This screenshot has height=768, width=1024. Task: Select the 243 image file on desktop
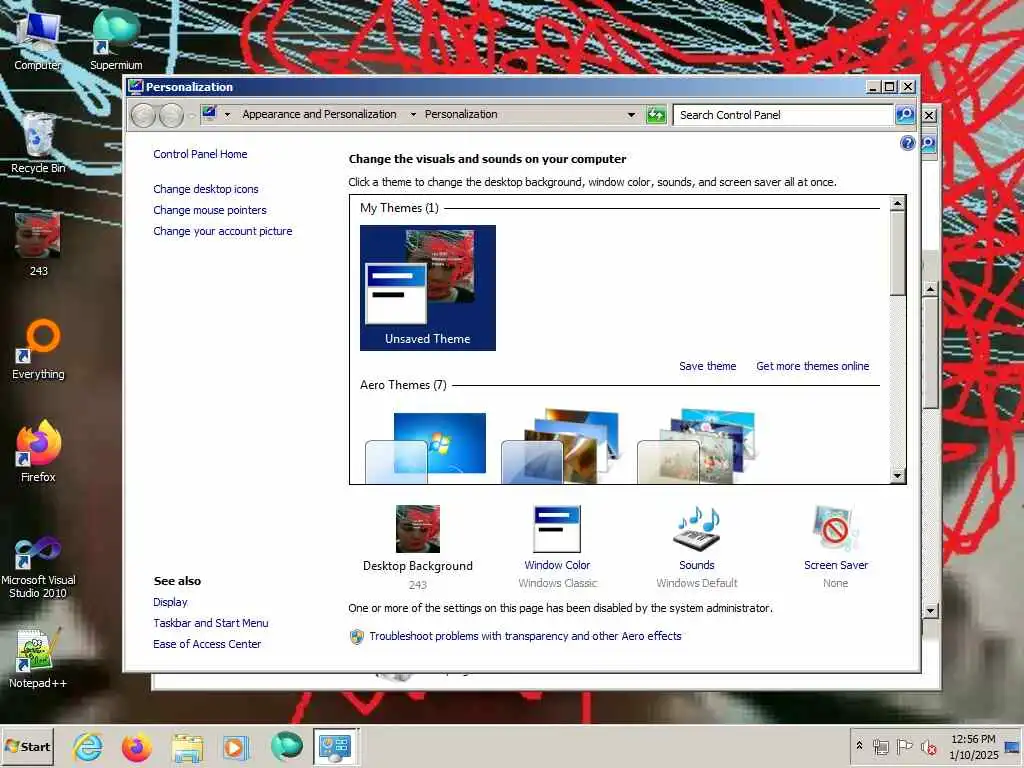click(38, 244)
